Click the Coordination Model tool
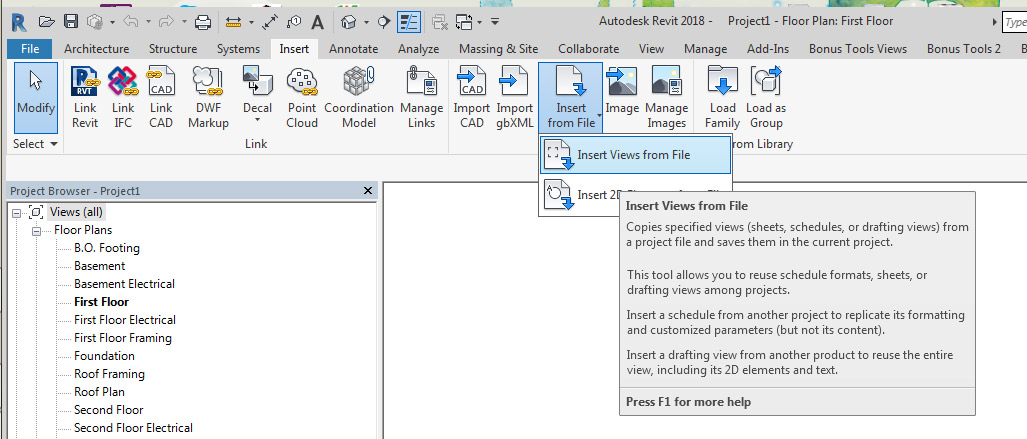Image resolution: width=1027 pixels, height=439 pixels. click(x=359, y=98)
